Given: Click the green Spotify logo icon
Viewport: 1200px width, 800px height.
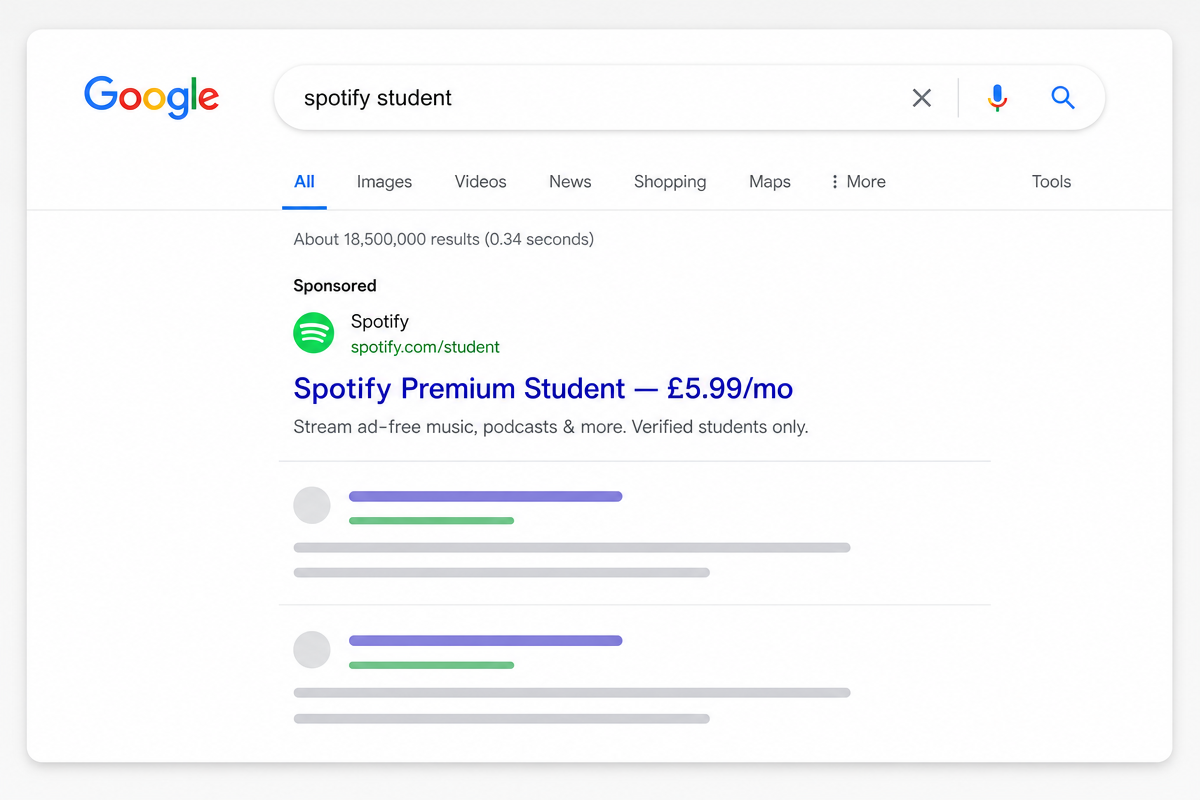Looking at the screenshot, I should pos(314,333).
